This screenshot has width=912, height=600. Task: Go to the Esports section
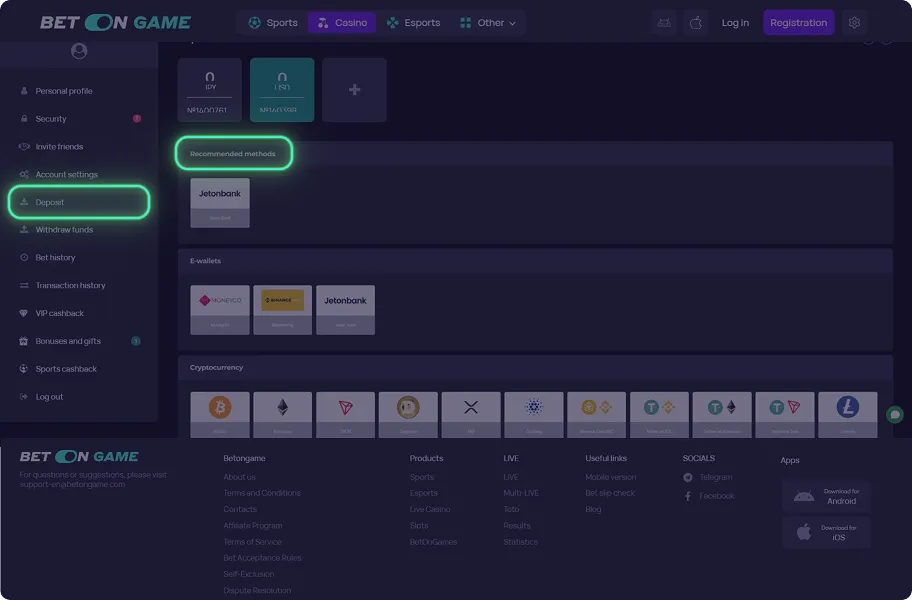tap(413, 23)
